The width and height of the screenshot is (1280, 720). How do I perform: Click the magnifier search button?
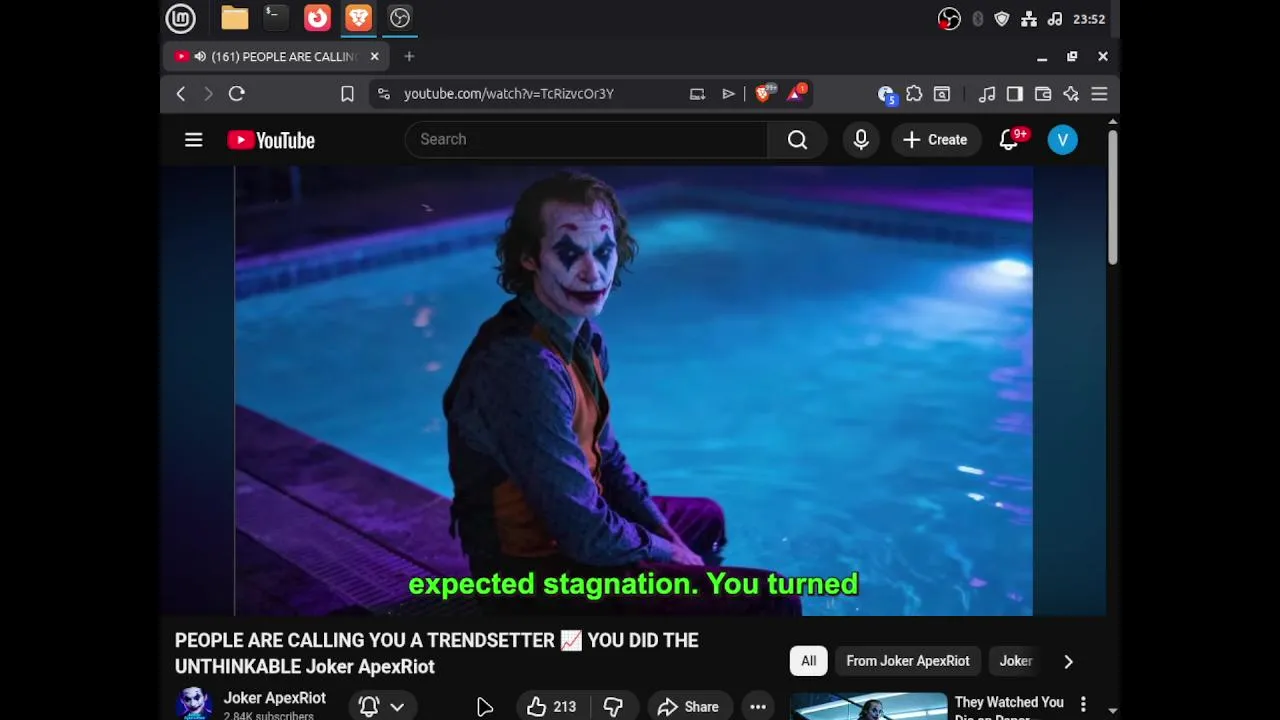797,140
